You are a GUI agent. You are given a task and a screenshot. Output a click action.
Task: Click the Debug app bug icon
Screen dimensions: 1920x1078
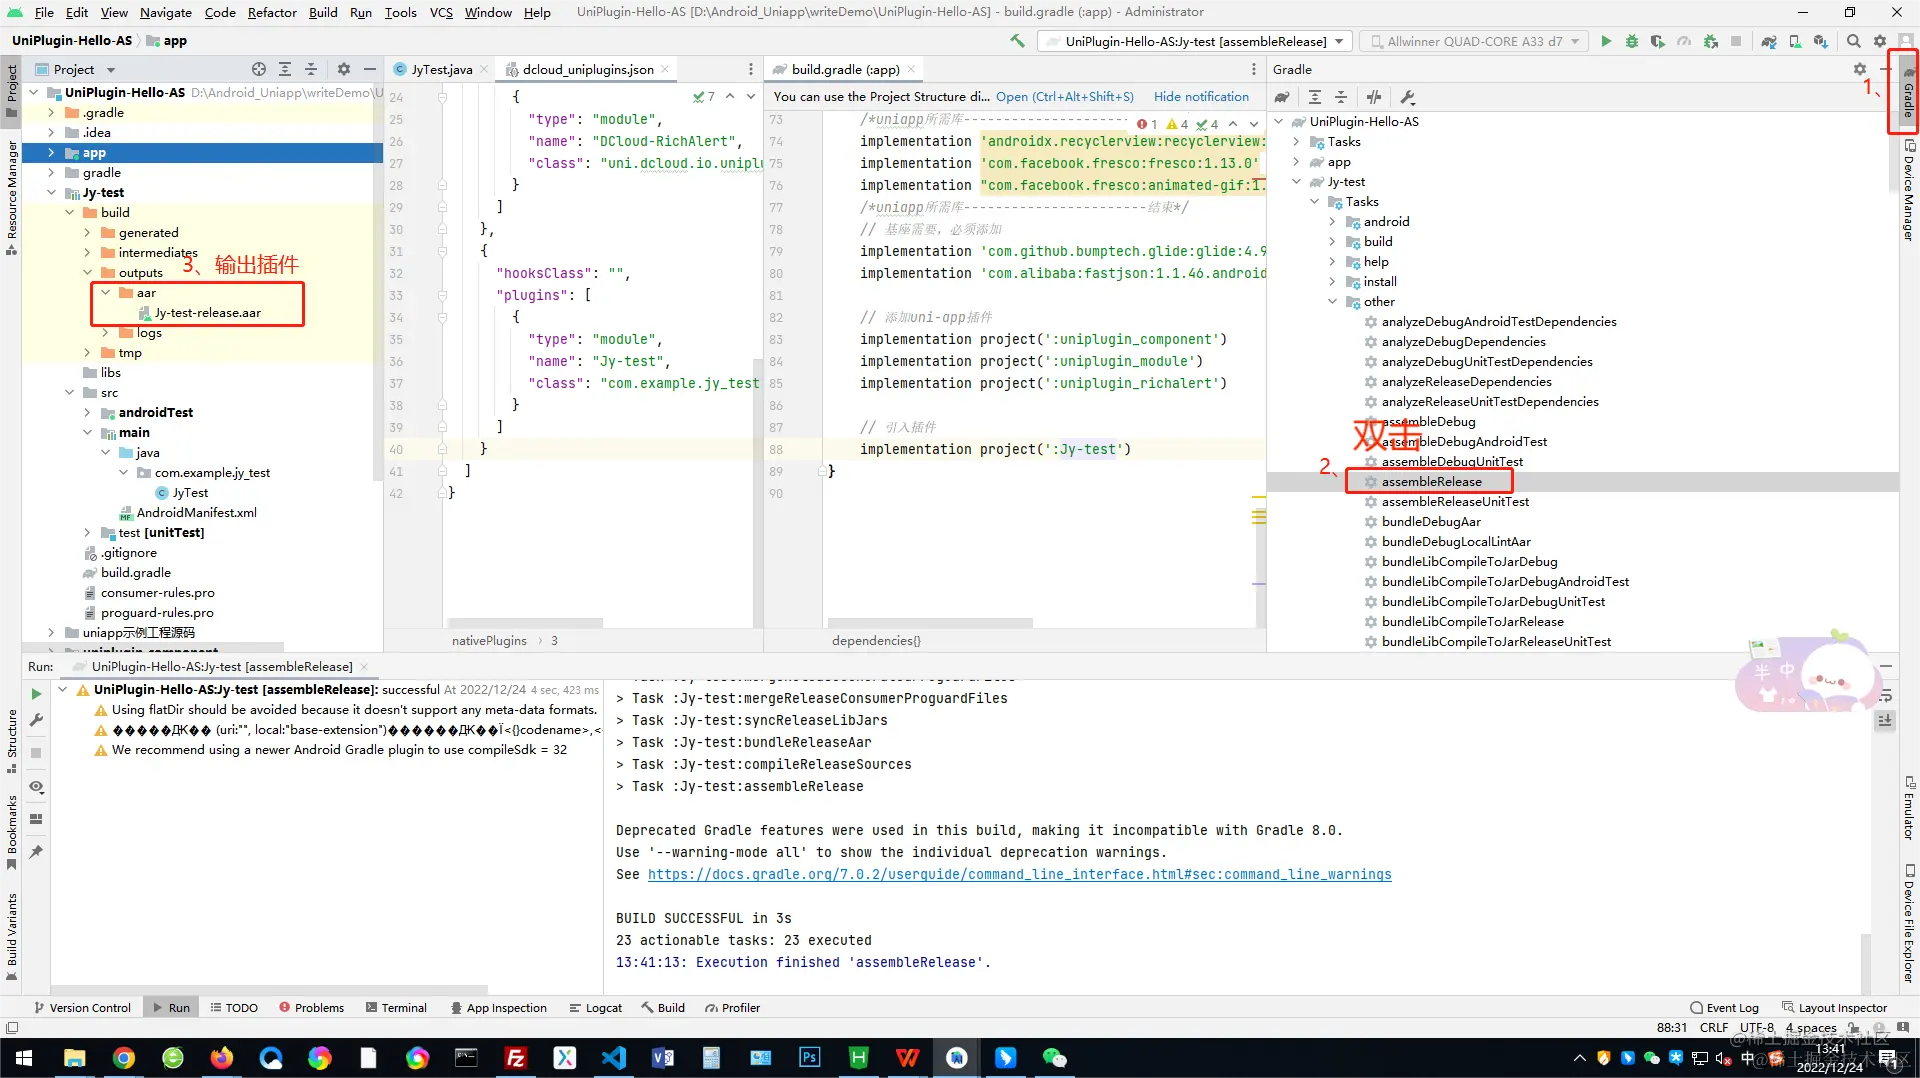1632,41
